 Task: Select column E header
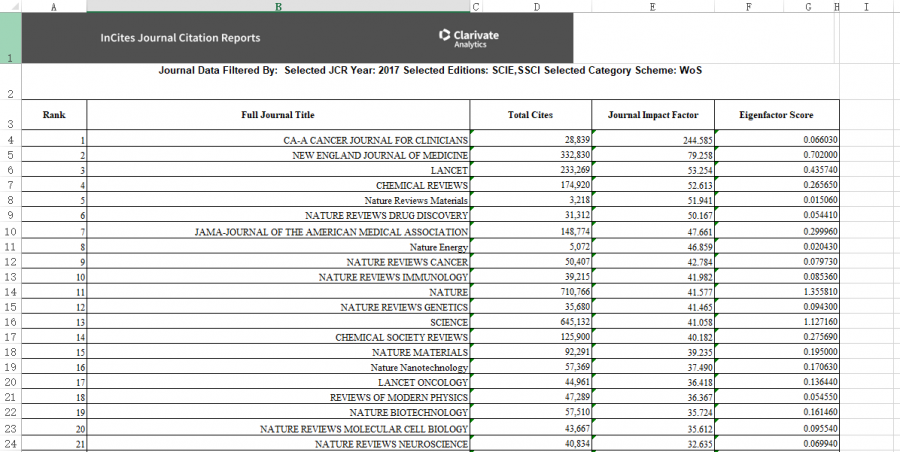tap(652, 6)
